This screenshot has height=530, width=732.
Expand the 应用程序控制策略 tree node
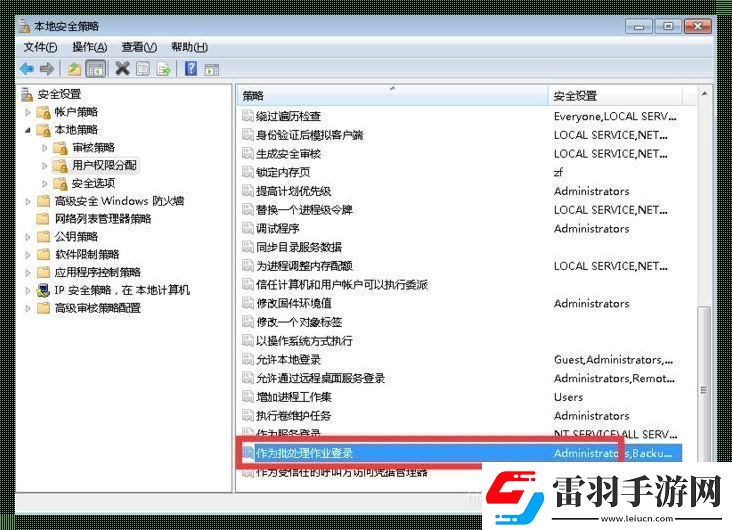pyautogui.click(x=28, y=273)
